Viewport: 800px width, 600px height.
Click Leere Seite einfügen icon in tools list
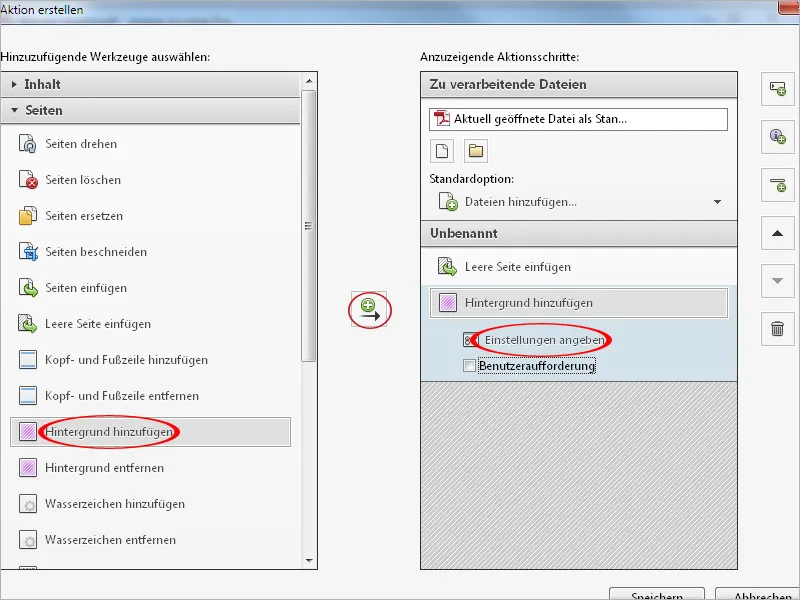point(28,323)
